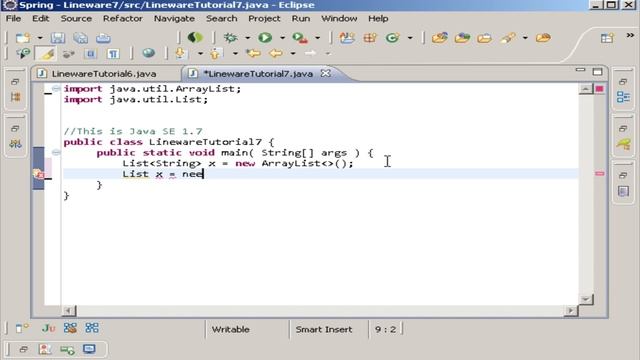Click the error marker on line 9
640x360 pixels.
[x=39, y=174]
